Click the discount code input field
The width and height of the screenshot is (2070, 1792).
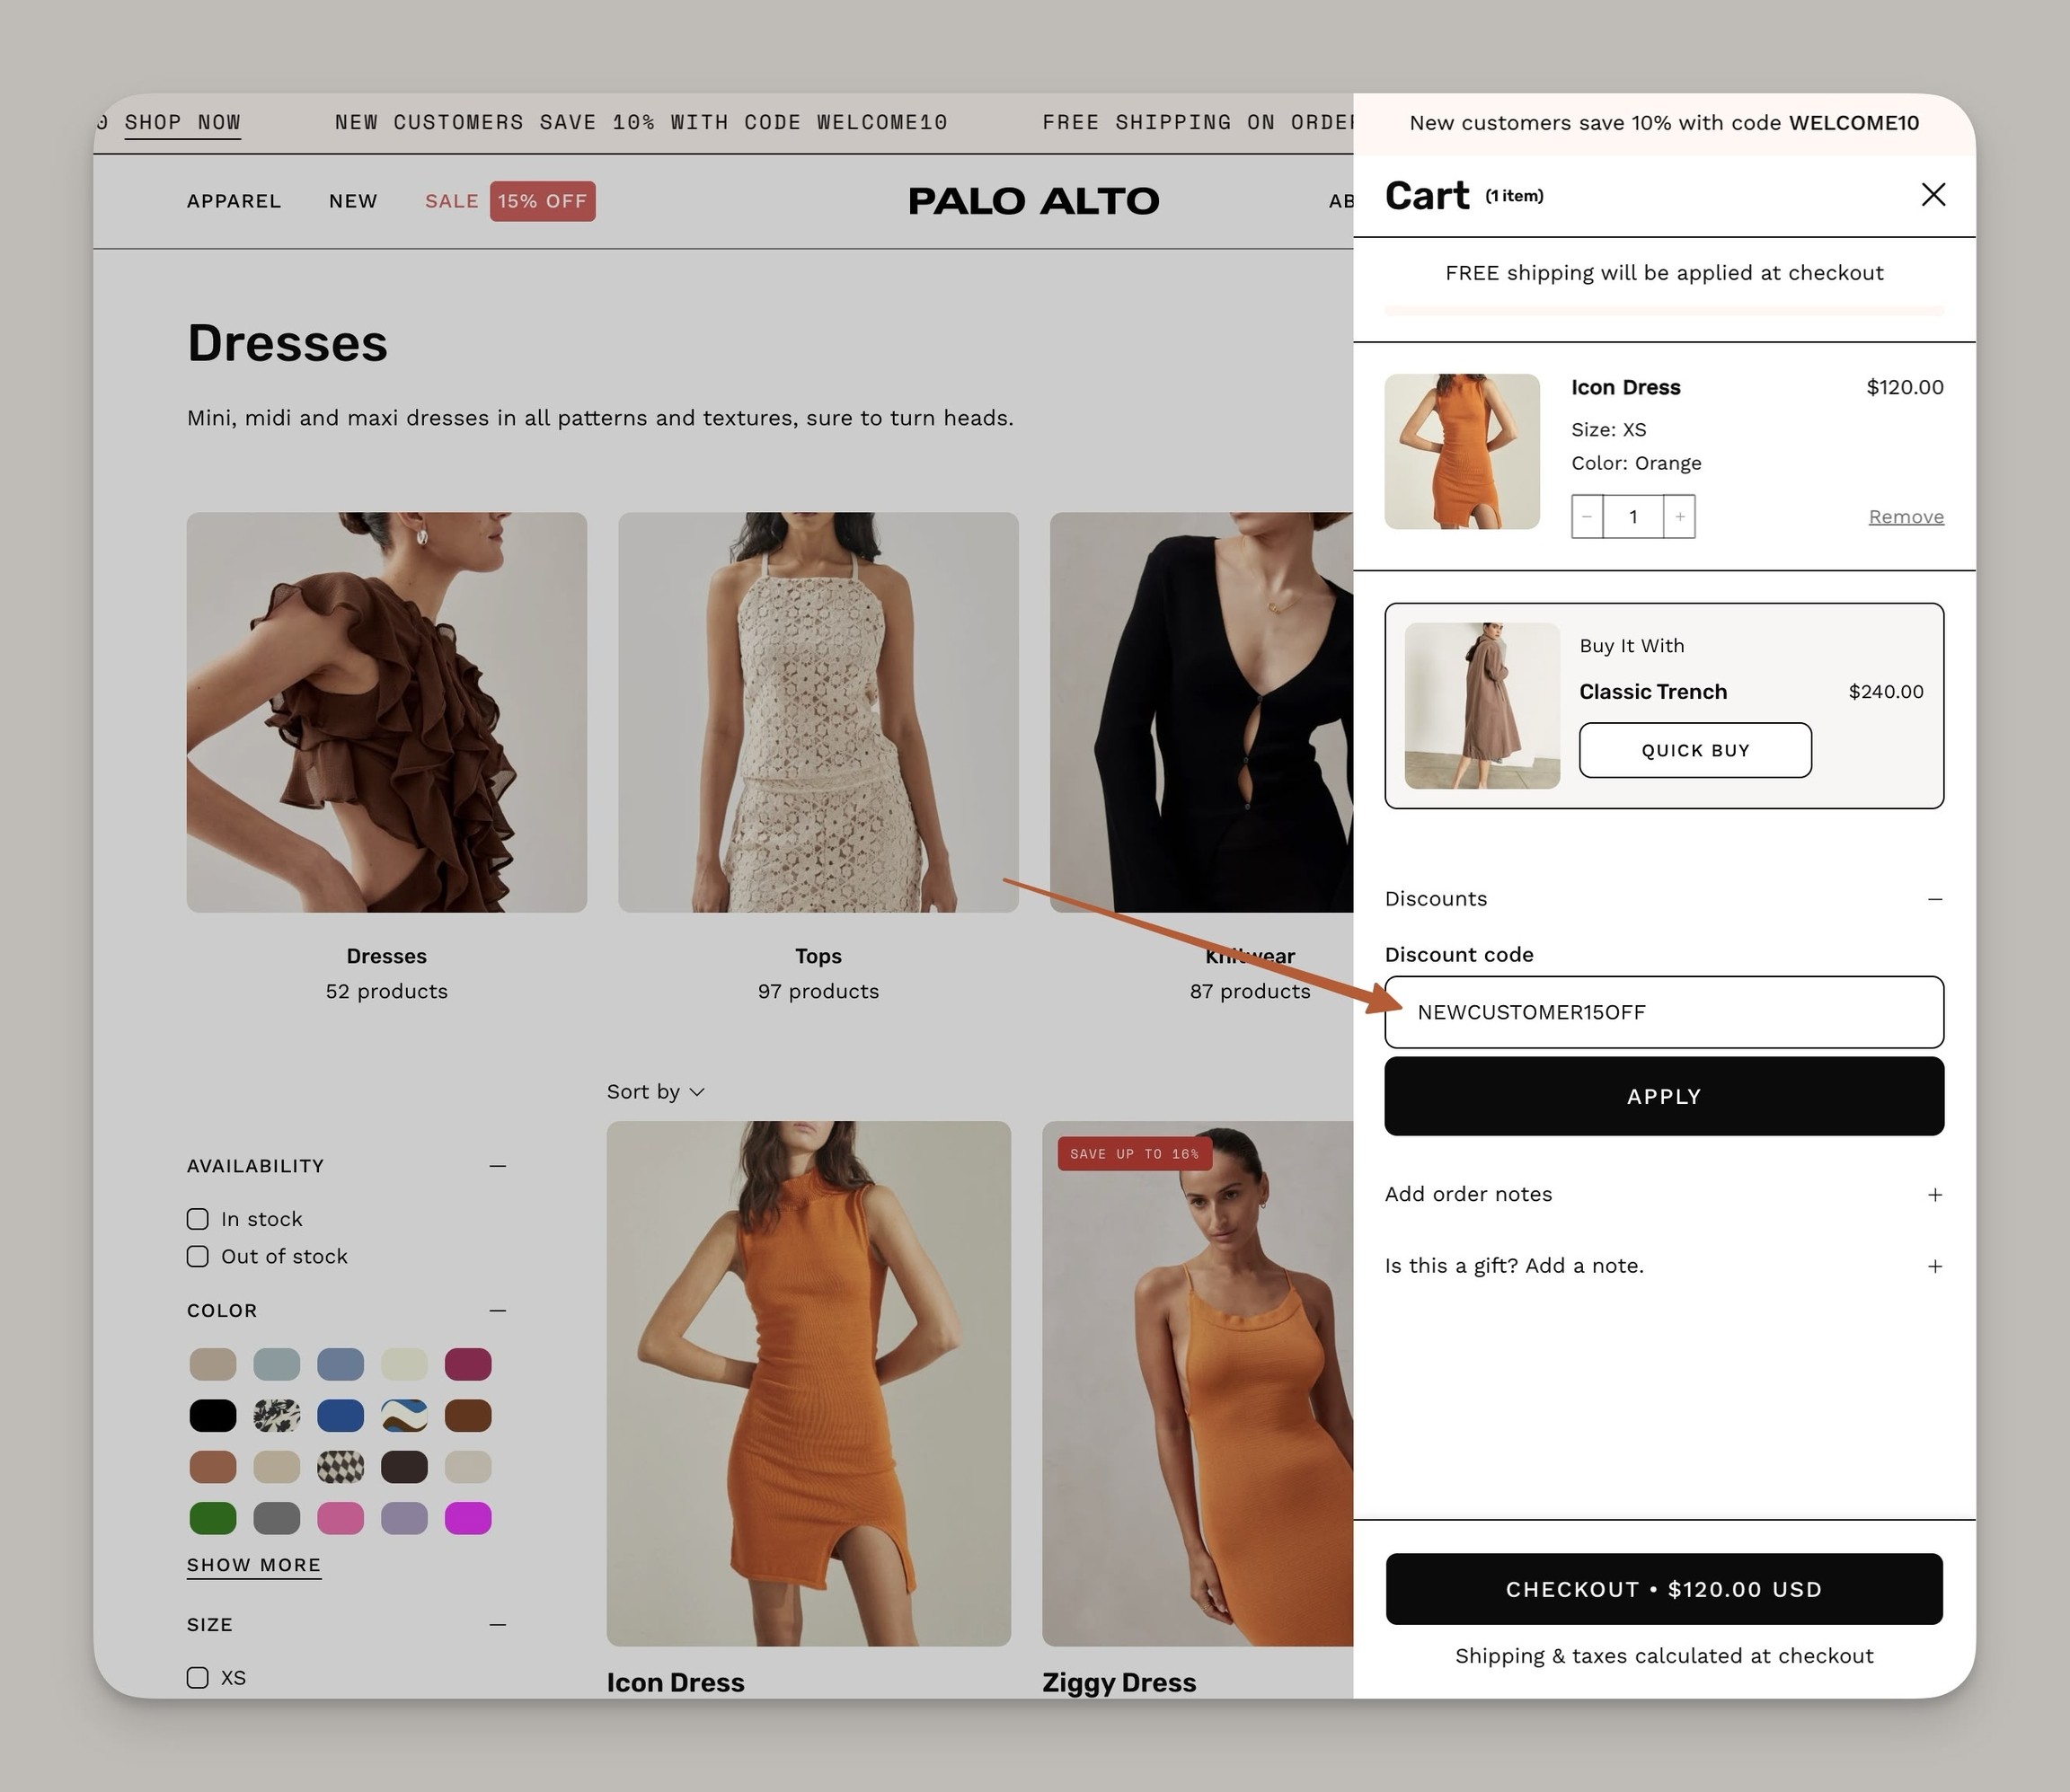[x=1664, y=1012]
